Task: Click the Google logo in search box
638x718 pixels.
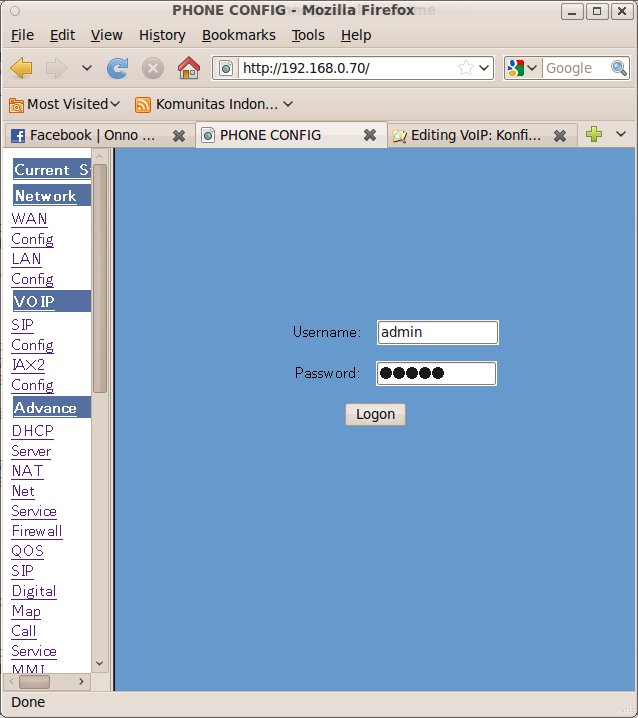Action: point(516,68)
